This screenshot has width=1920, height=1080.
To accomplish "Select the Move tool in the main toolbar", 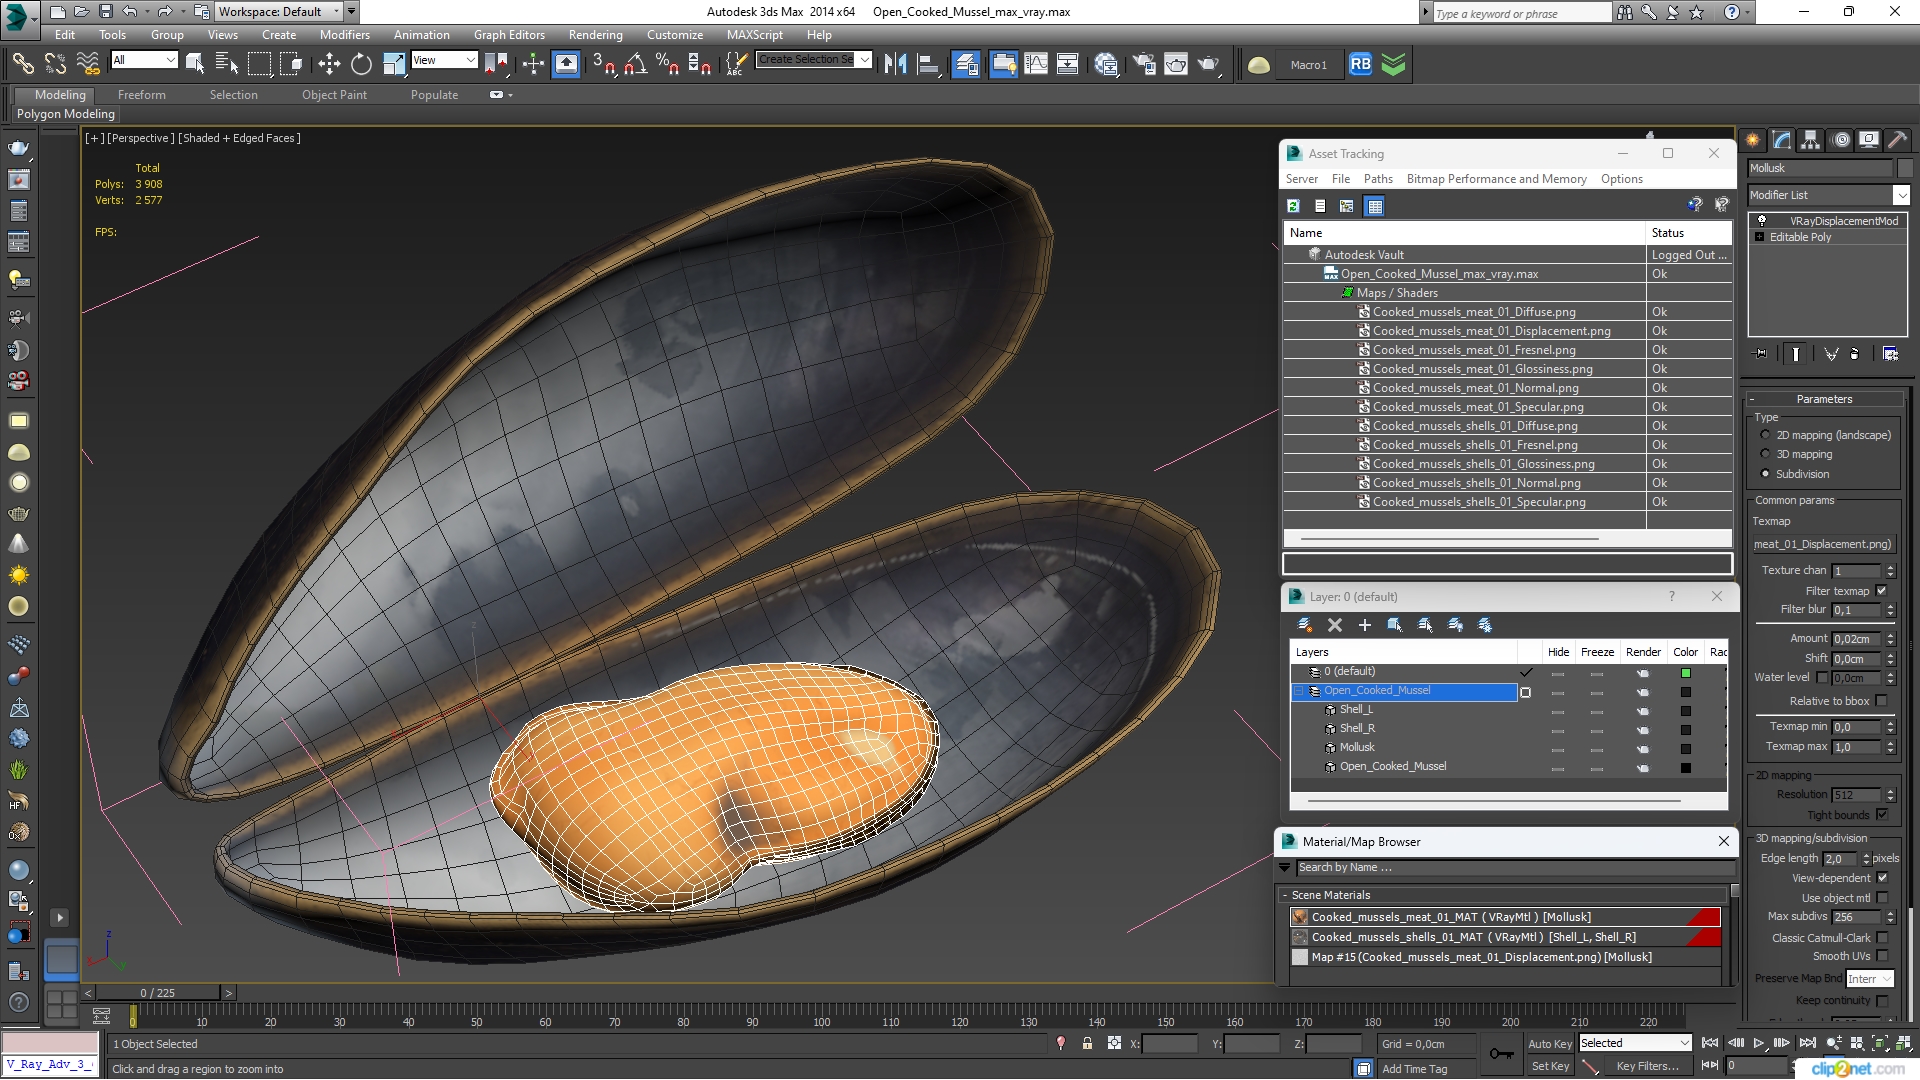I will [x=329, y=65].
